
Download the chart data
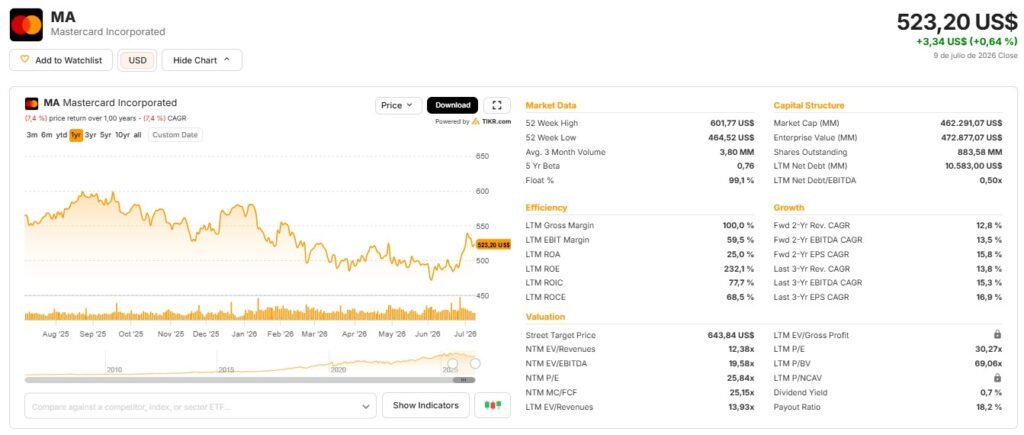pyautogui.click(x=453, y=105)
